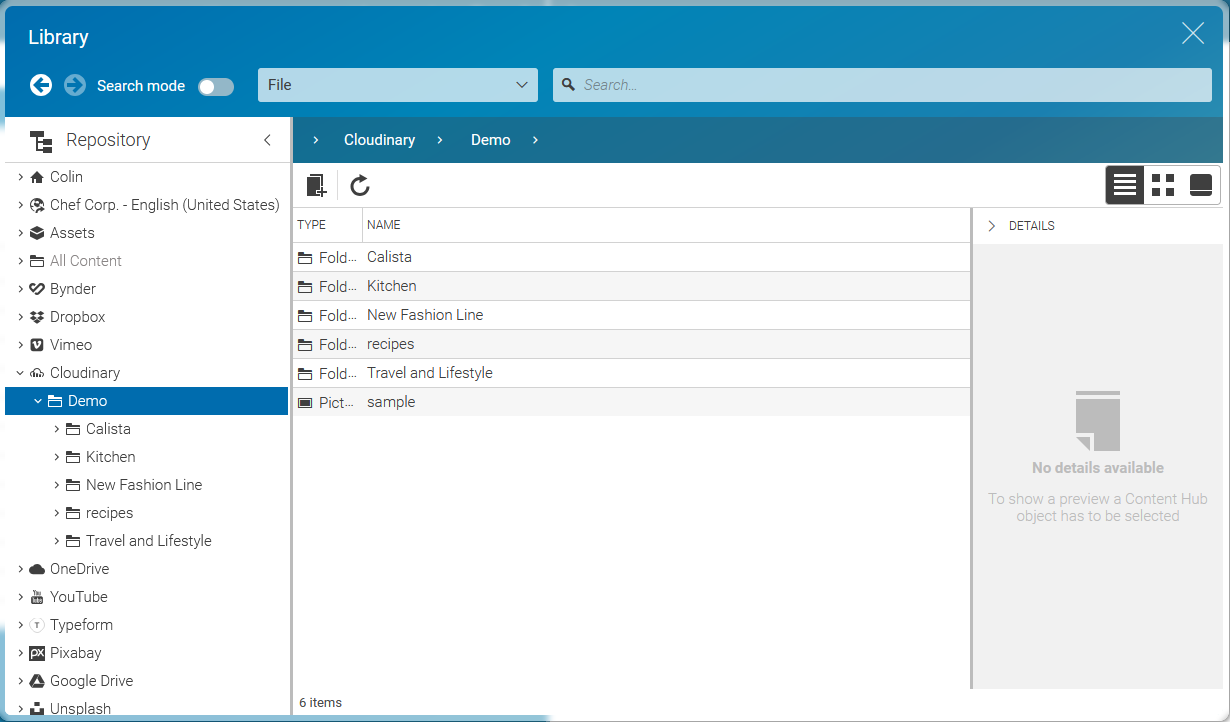Click the back navigation arrow

41,85
